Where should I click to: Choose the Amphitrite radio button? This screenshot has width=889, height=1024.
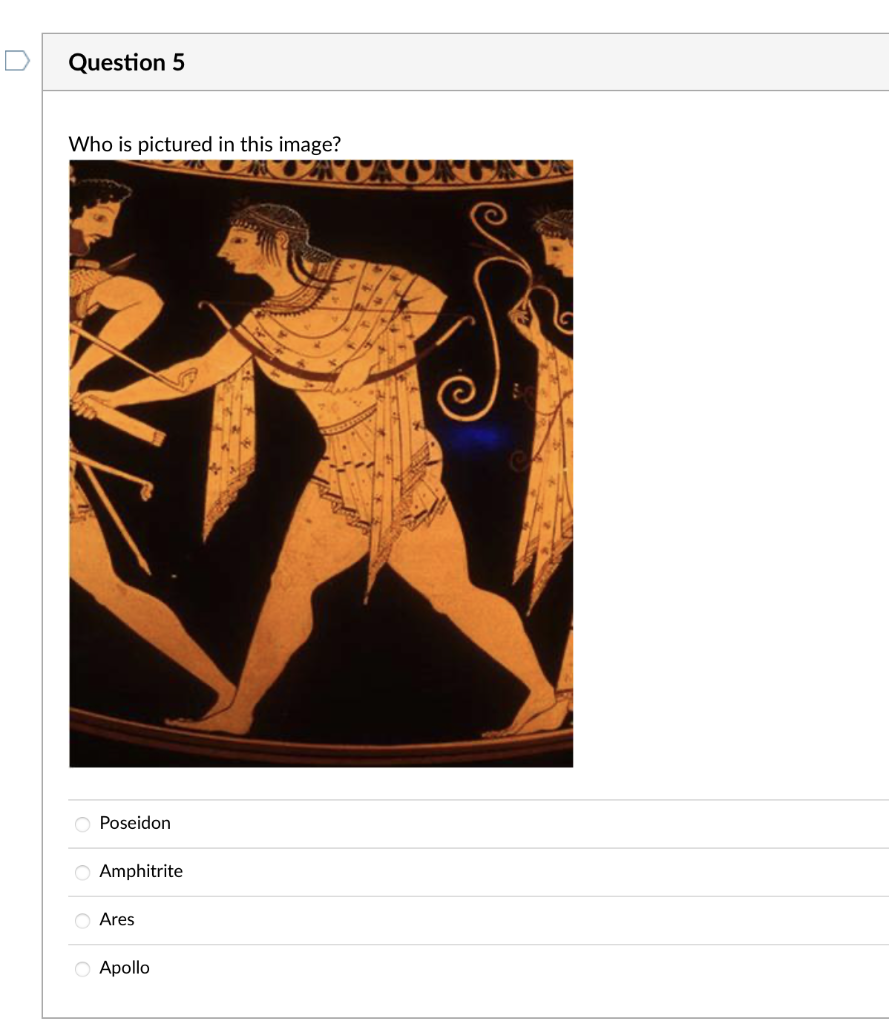(x=82, y=872)
